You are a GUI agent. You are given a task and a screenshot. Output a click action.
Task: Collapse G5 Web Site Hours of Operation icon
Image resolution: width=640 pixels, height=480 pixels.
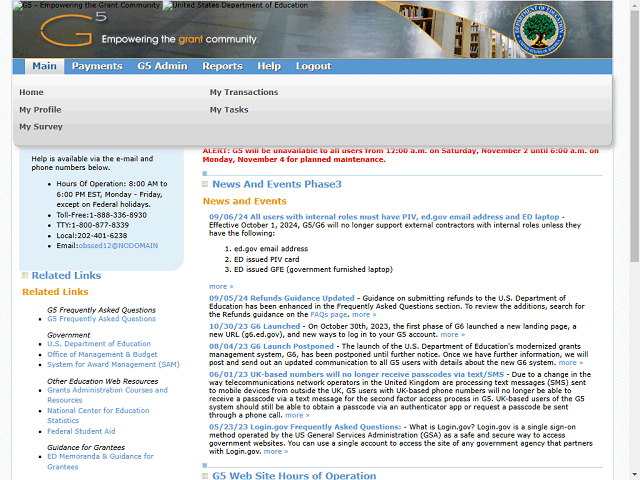coord(205,476)
